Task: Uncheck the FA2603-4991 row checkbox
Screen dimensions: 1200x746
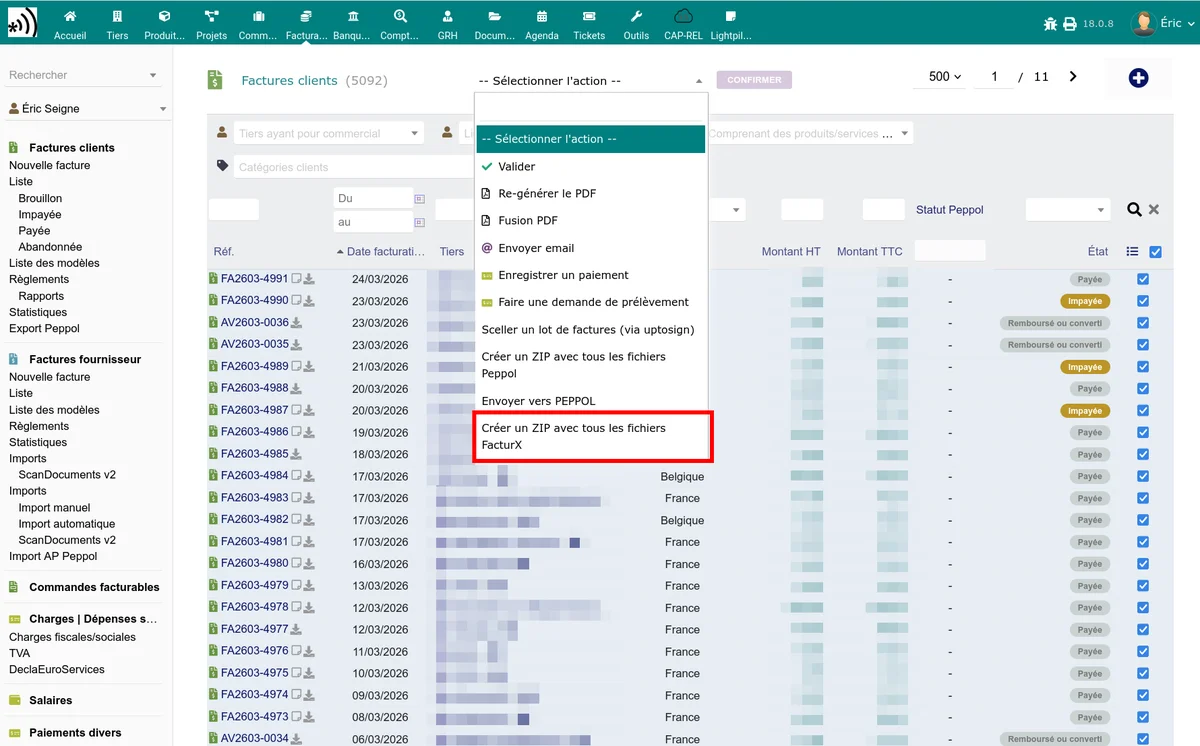Action: tap(1143, 279)
